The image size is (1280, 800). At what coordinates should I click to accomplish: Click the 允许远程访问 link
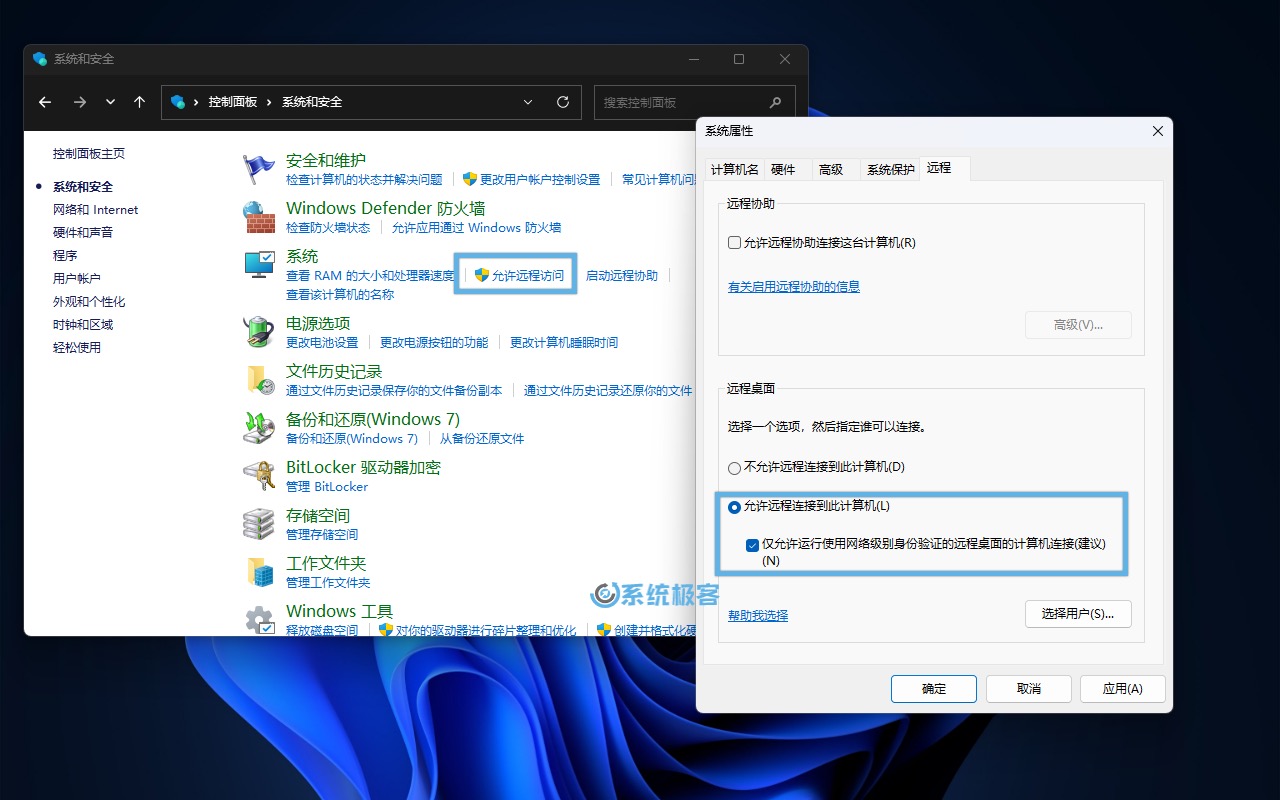[528, 275]
